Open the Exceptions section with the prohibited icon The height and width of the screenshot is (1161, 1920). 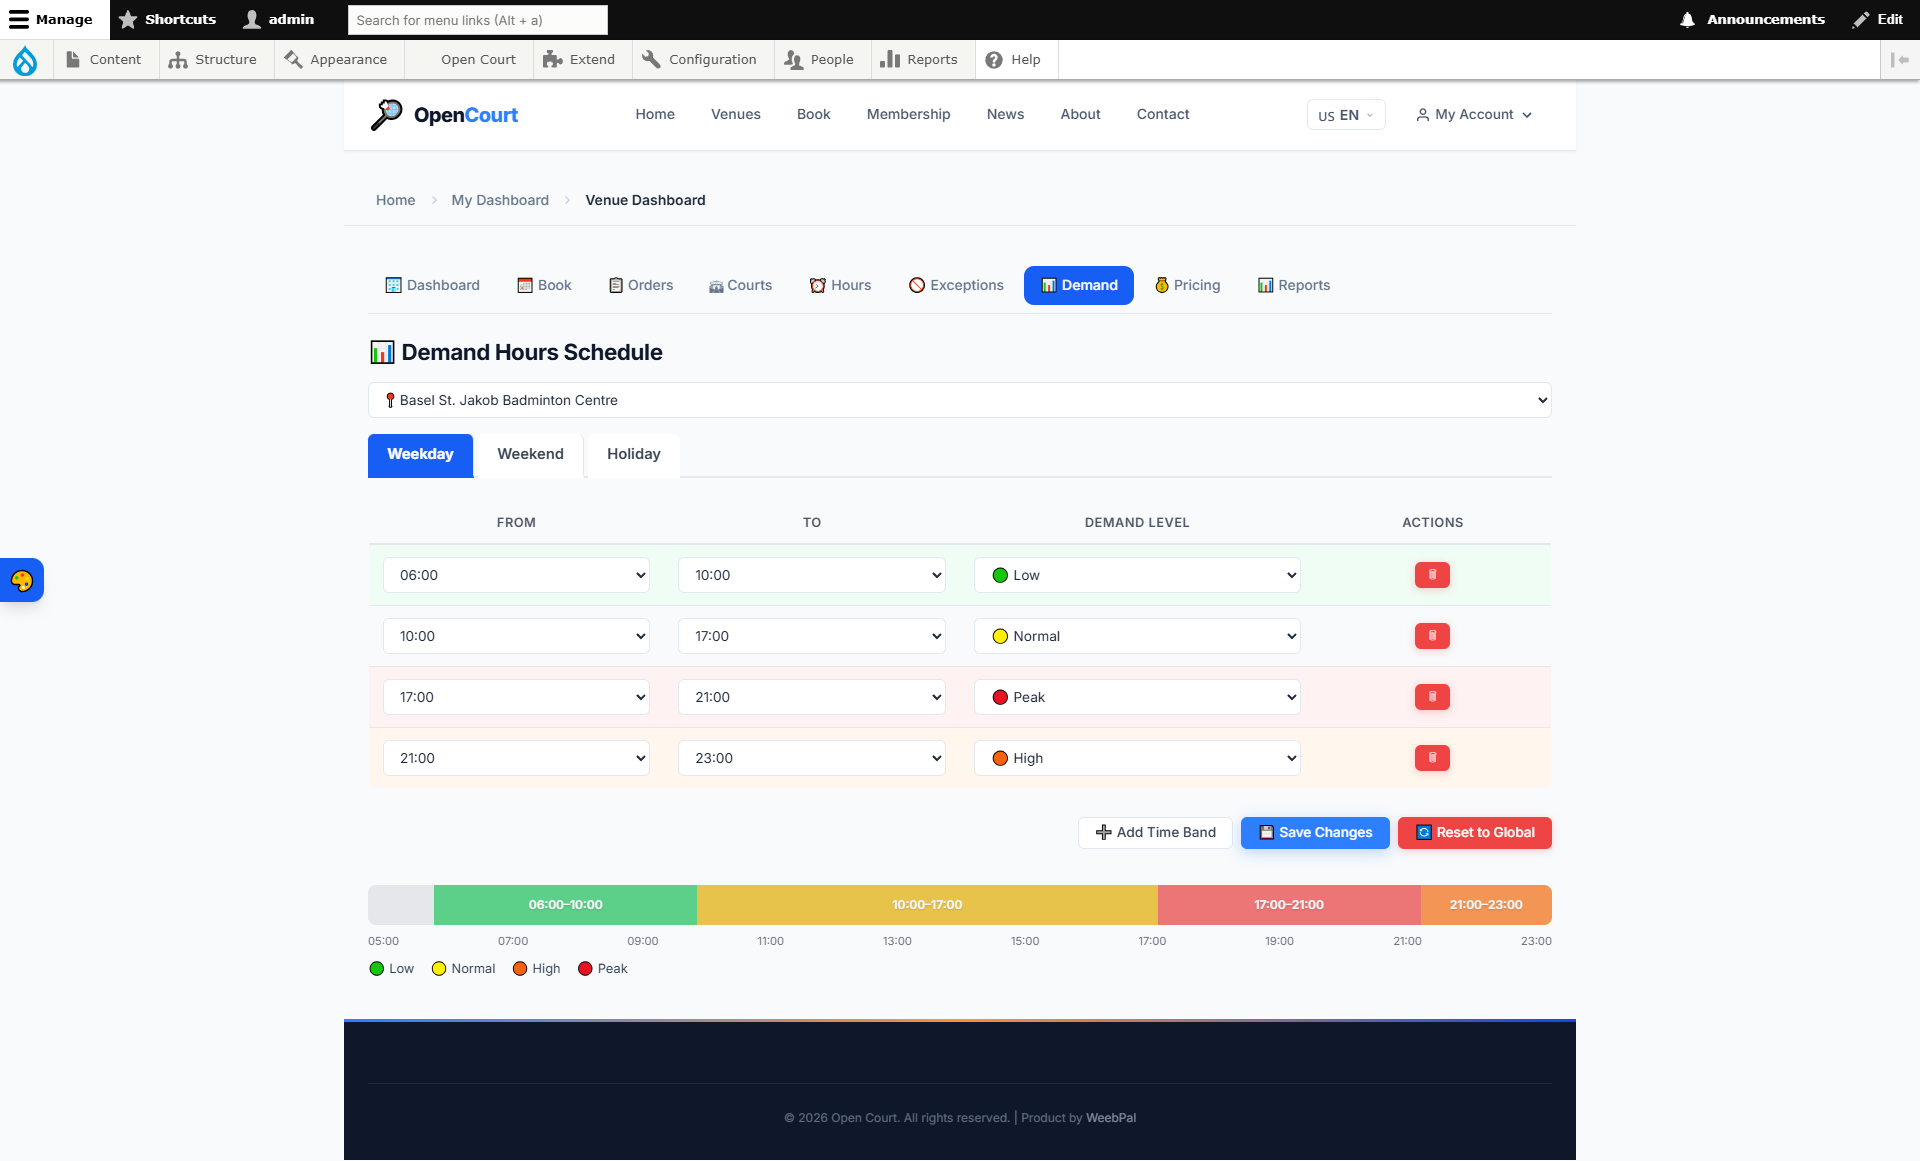(955, 285)
